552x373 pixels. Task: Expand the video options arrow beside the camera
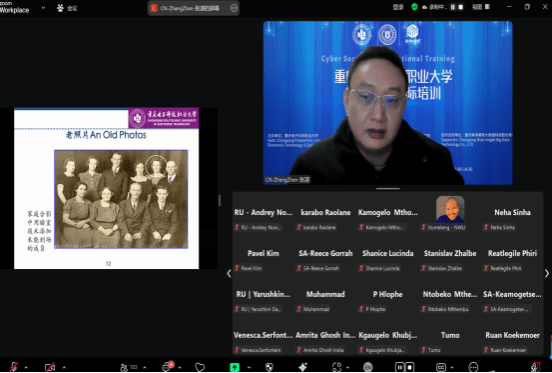(x=64, y=367)
